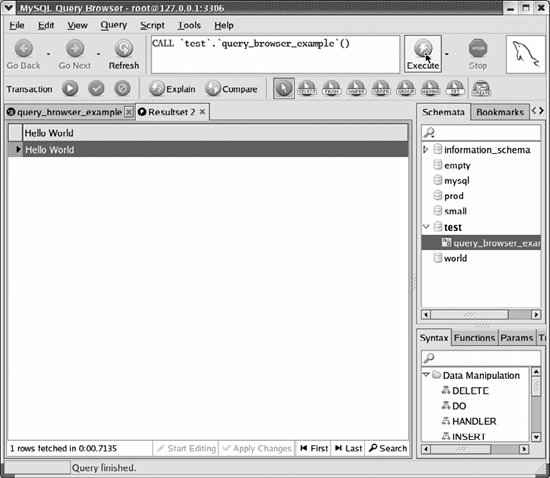Click the Search resultset button

[x=388, y=448]
